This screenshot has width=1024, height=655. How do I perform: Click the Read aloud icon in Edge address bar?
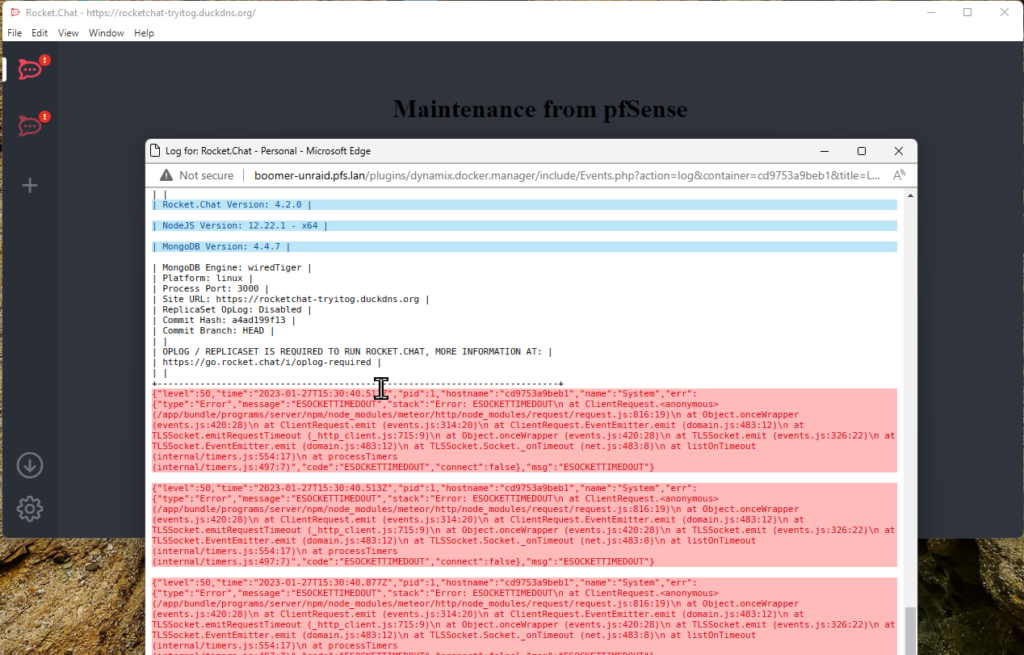point(899,175)
